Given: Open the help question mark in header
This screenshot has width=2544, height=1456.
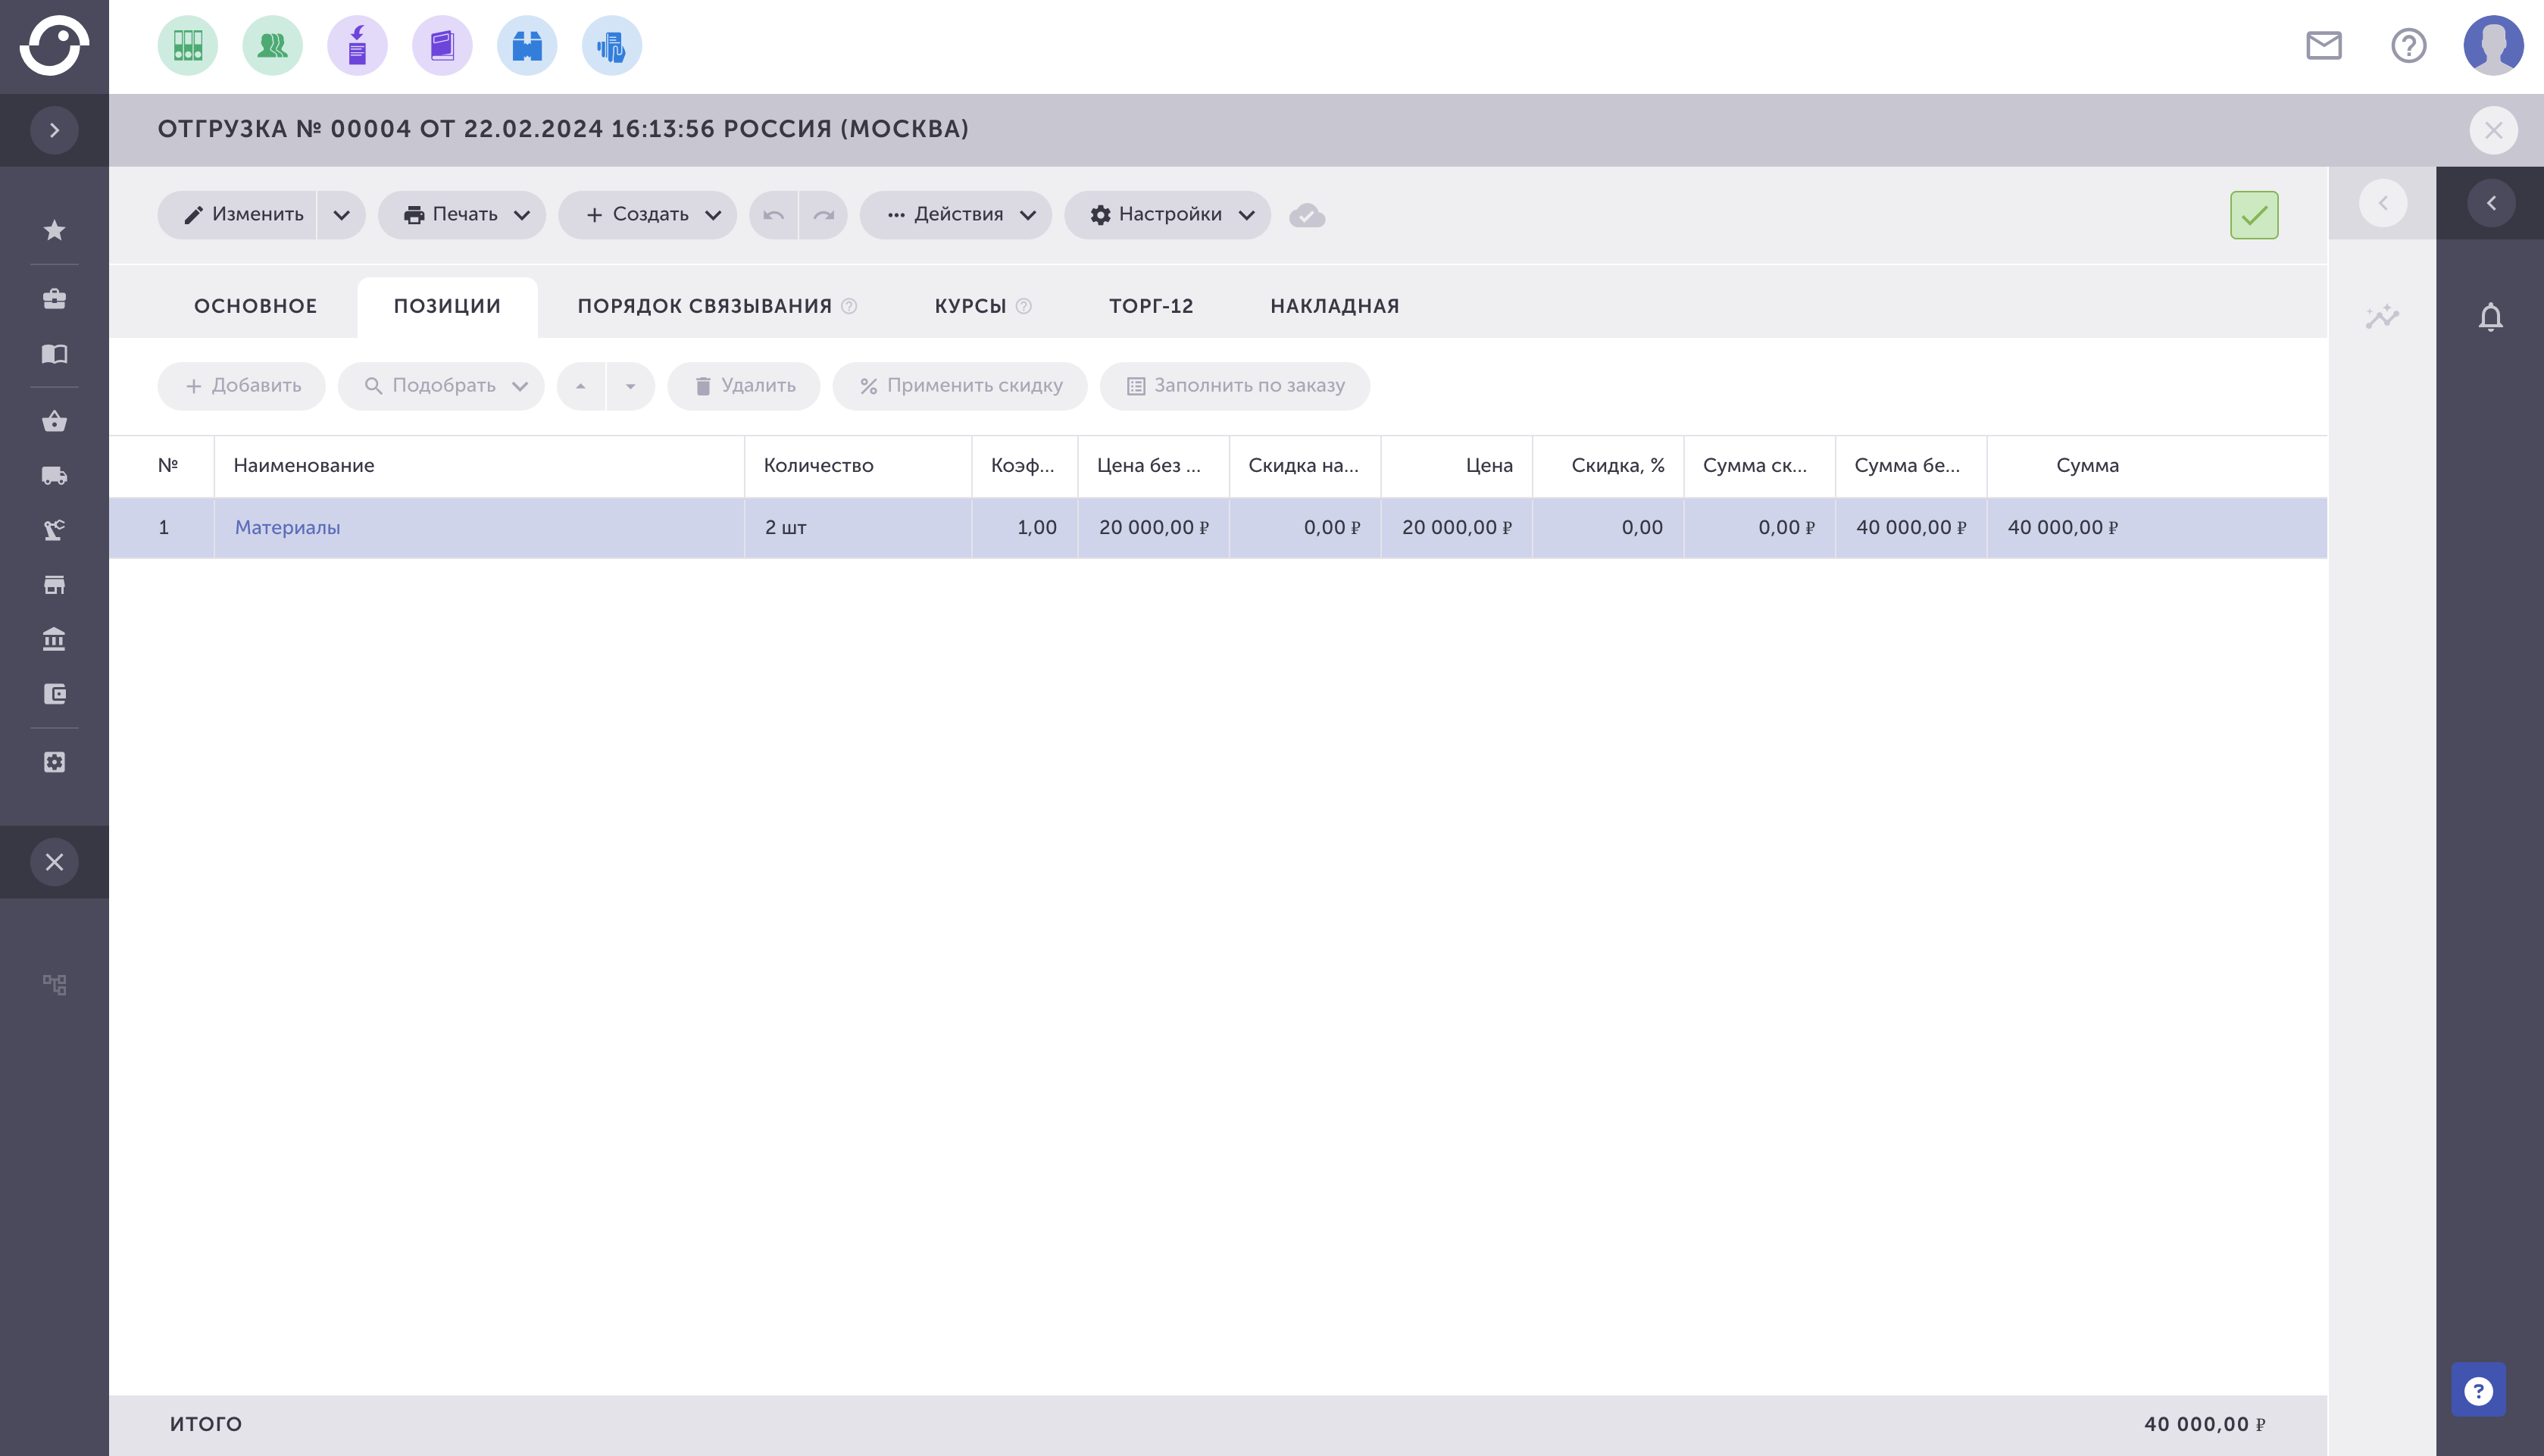Looking at the screenshot, I should 2409,46.
